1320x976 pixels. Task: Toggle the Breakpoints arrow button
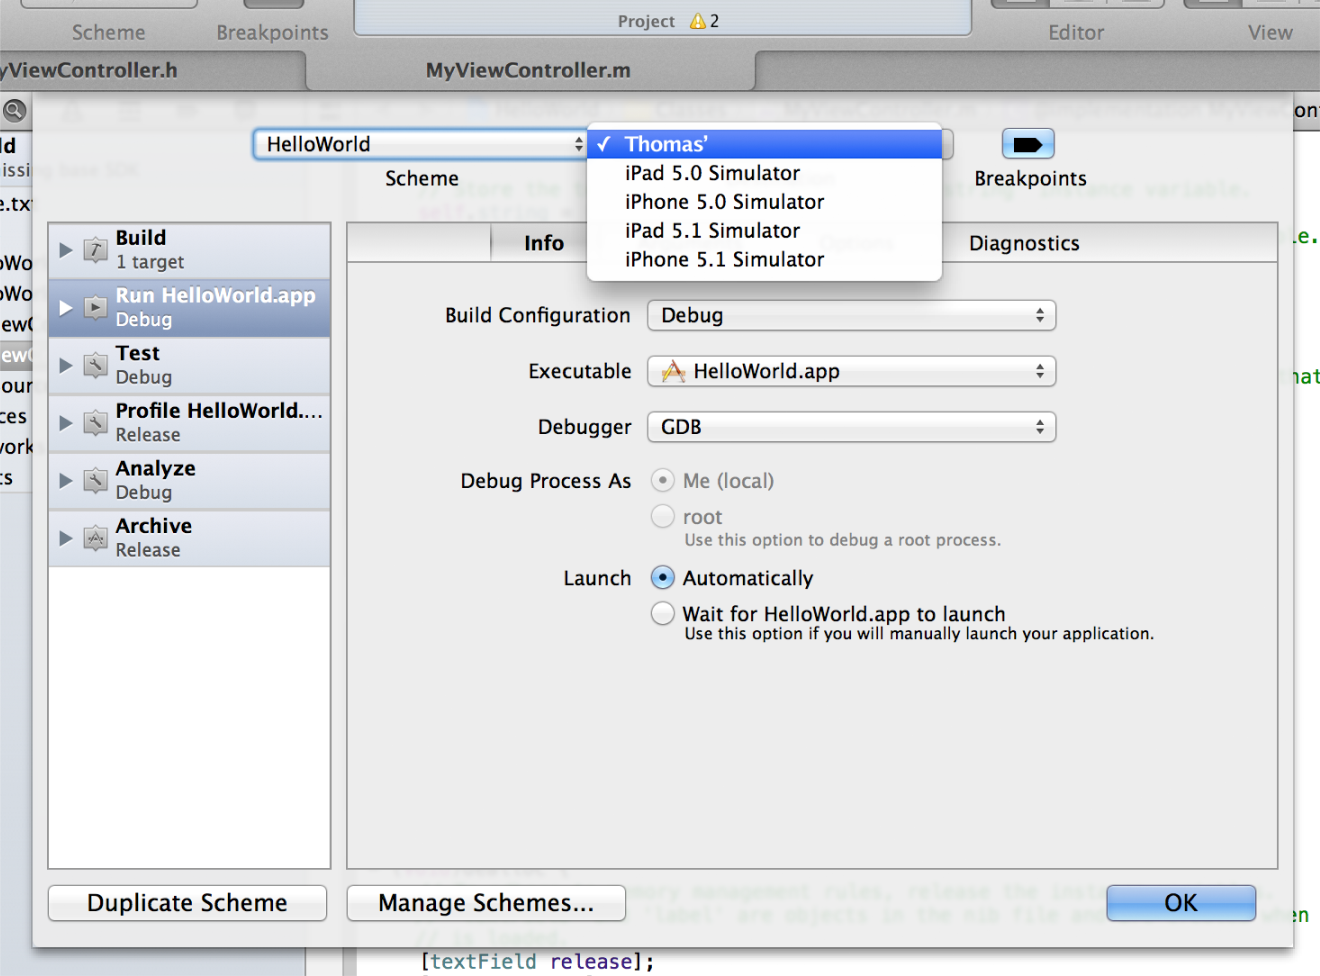[x=1028, y=145]
